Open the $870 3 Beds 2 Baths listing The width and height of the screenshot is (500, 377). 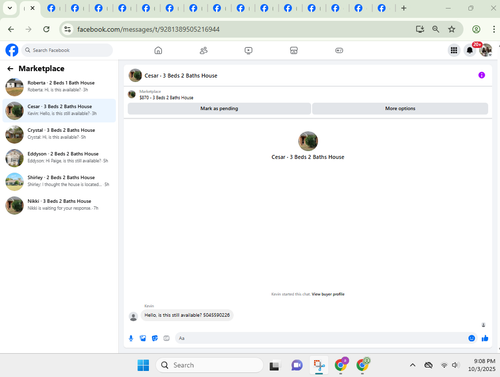coord(166,98)
